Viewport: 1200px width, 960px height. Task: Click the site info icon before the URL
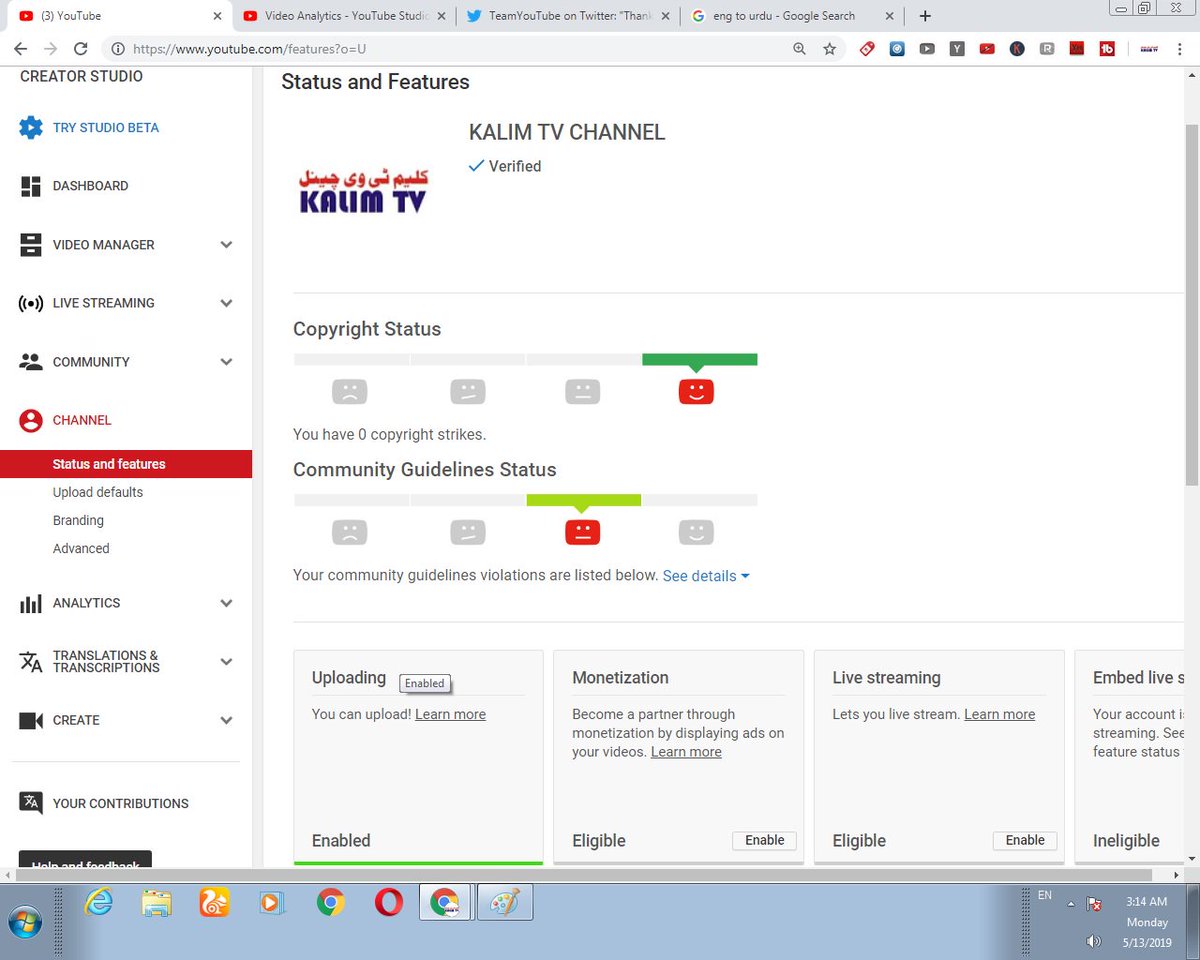117,48
